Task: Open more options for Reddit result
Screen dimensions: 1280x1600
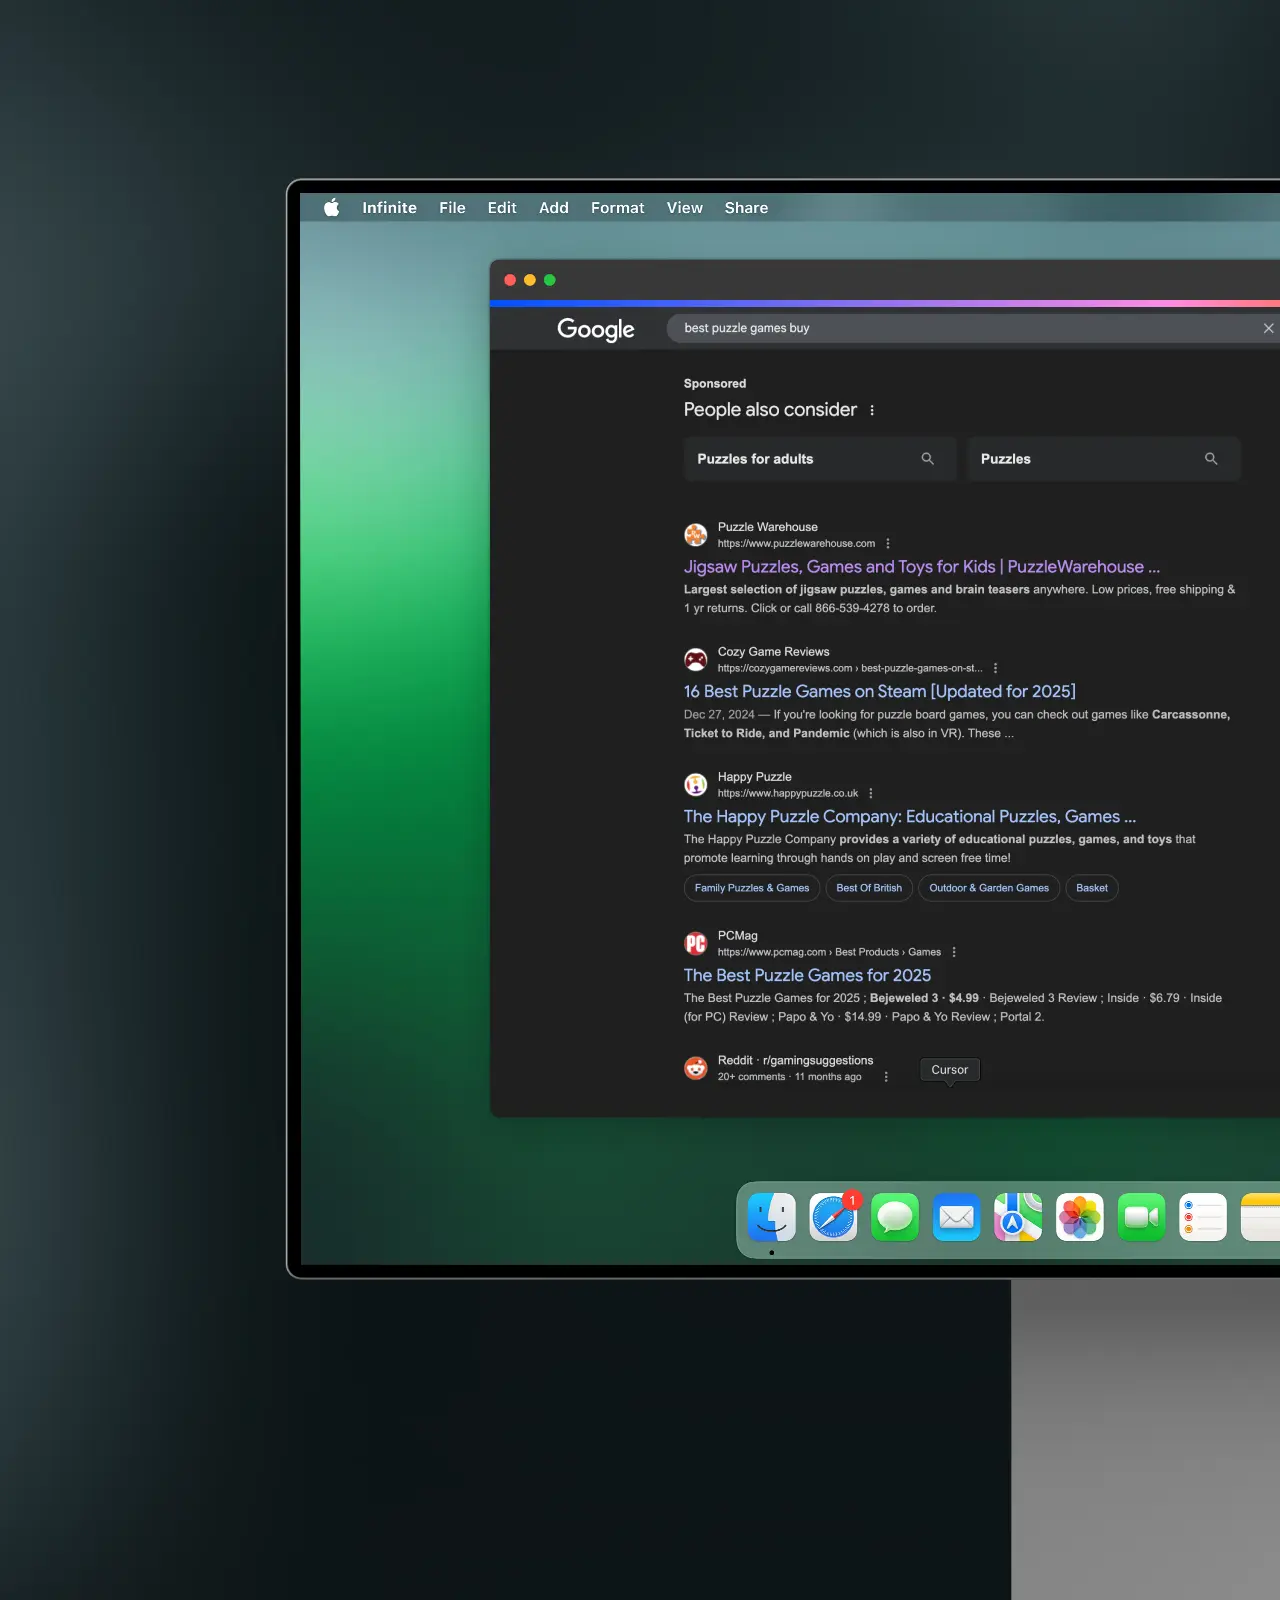Action: coord(886,1077)
